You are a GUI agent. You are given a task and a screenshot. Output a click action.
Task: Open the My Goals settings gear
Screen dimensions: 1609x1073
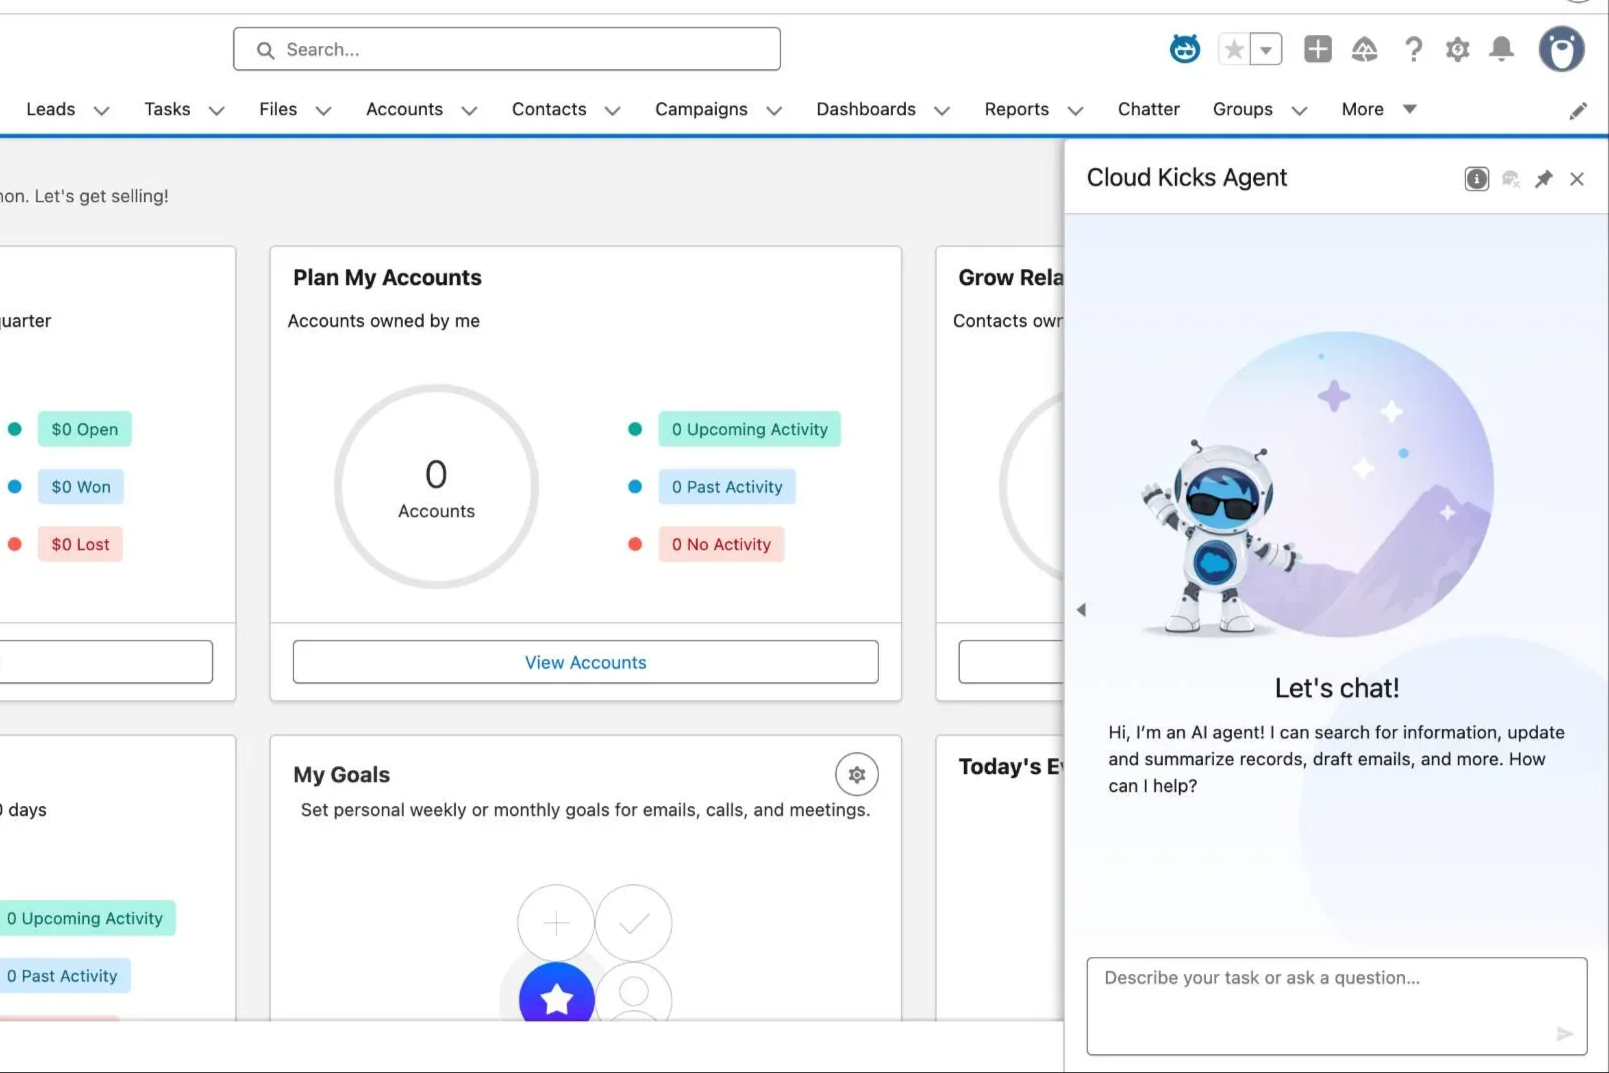pyautogui.click(x=857, y=774)
